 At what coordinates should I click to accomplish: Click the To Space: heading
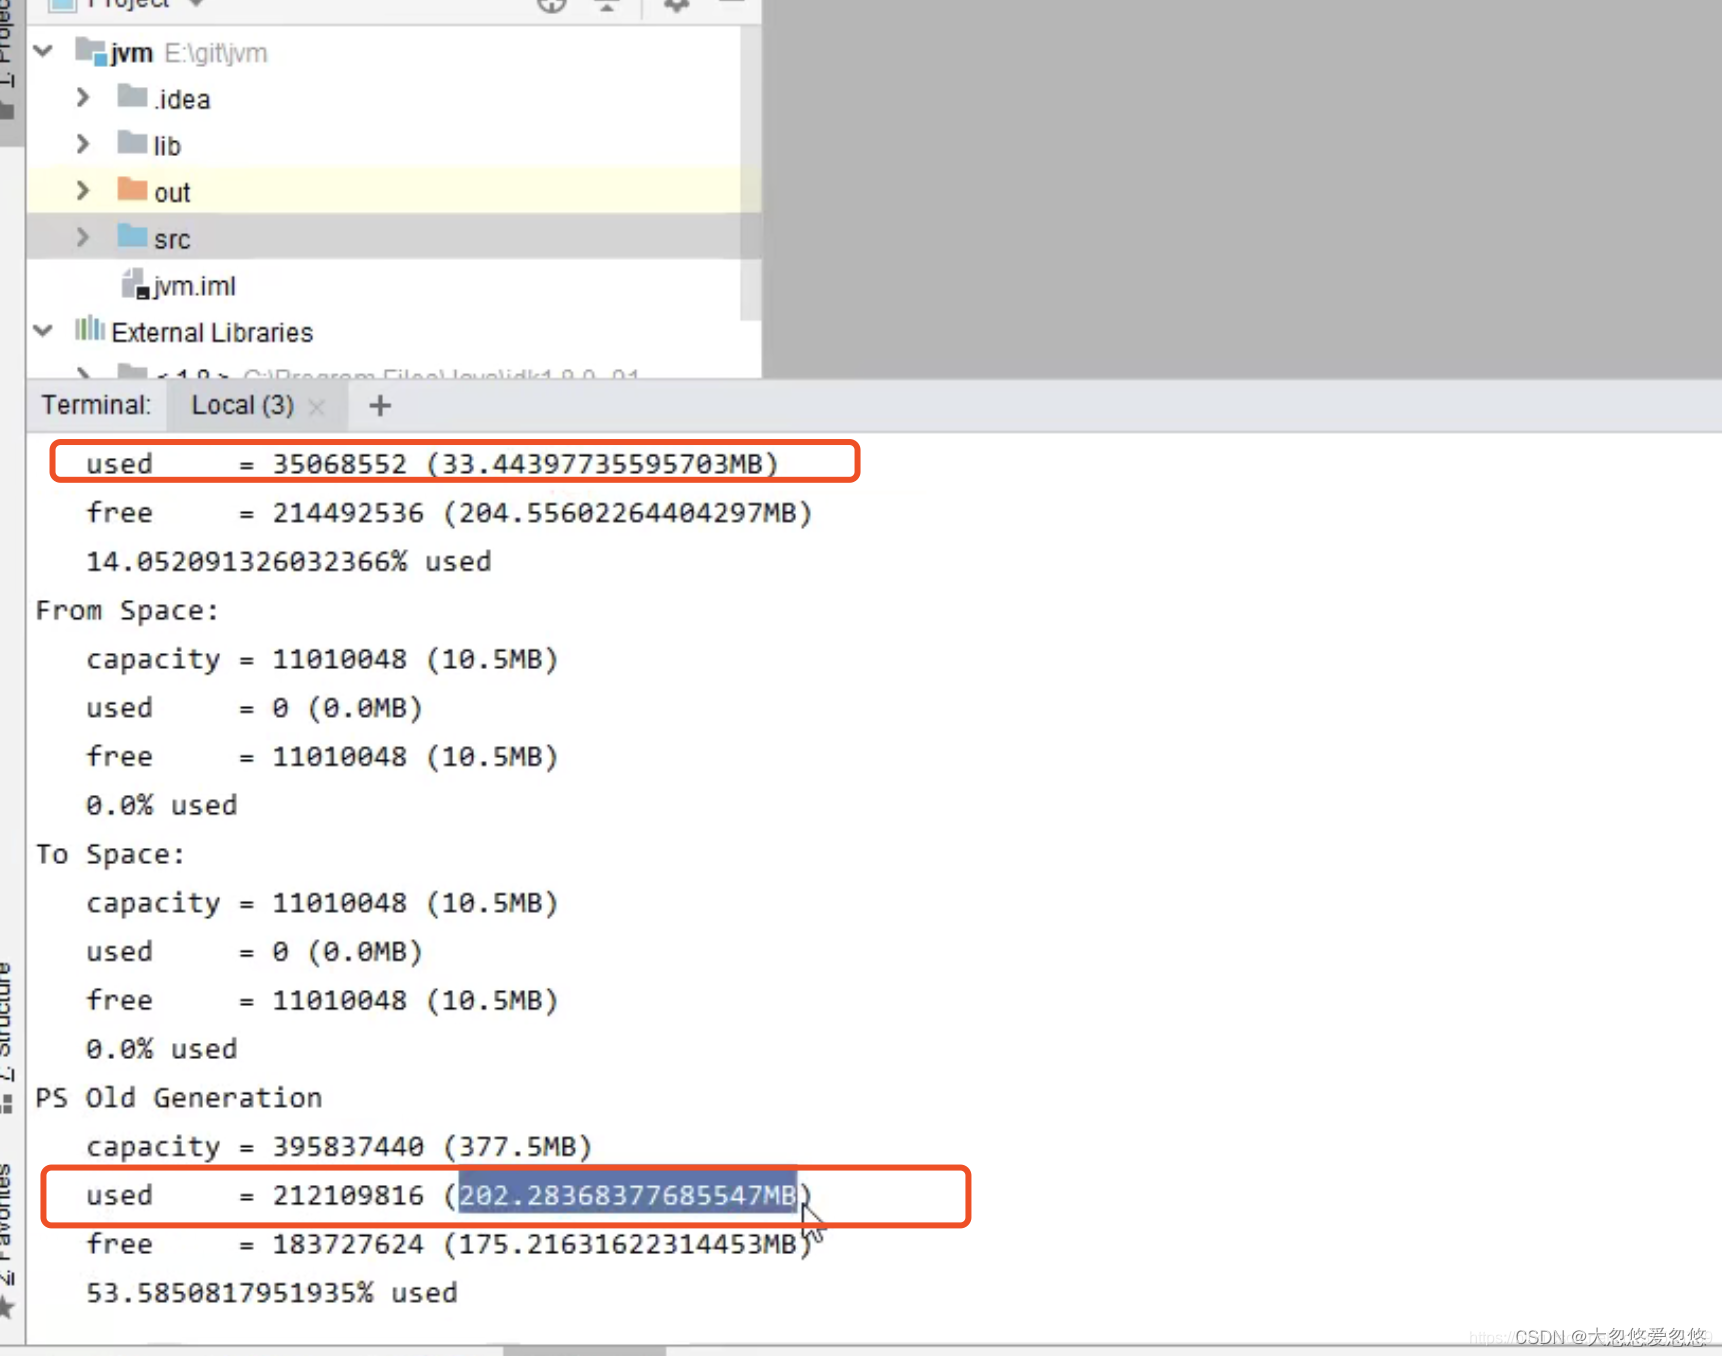tap(110, 854)
